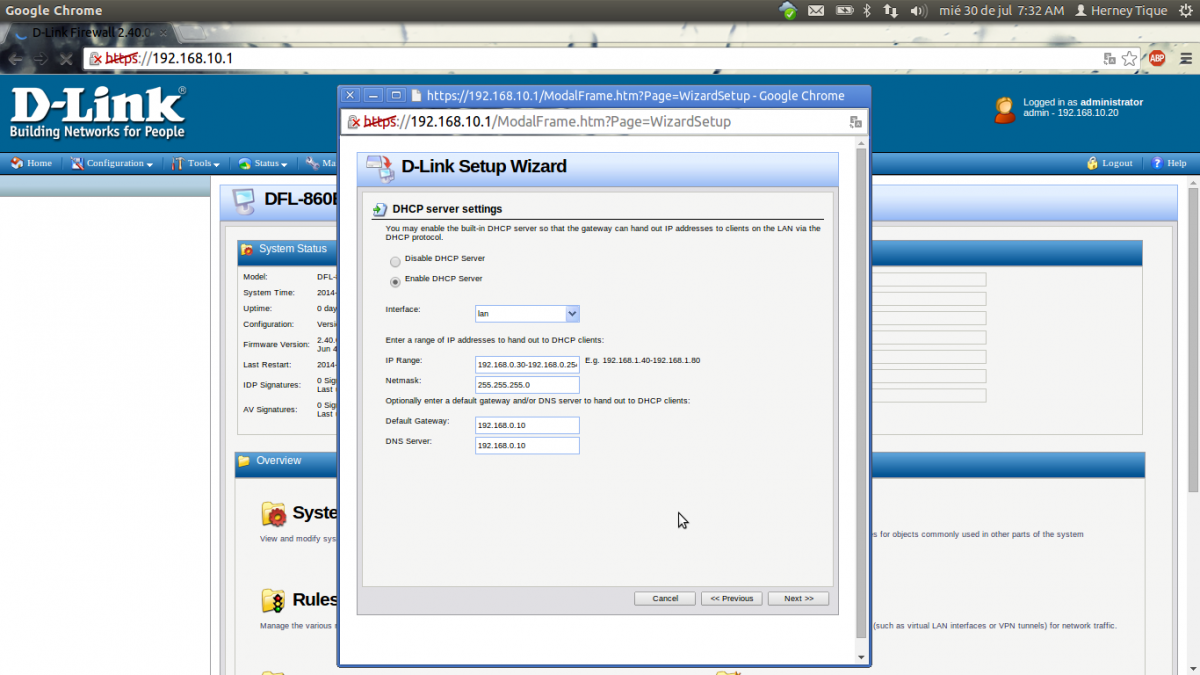This screenshot has width=1200, height=675.
Task: Click the volume speaker icon
Action: (917, 11)
